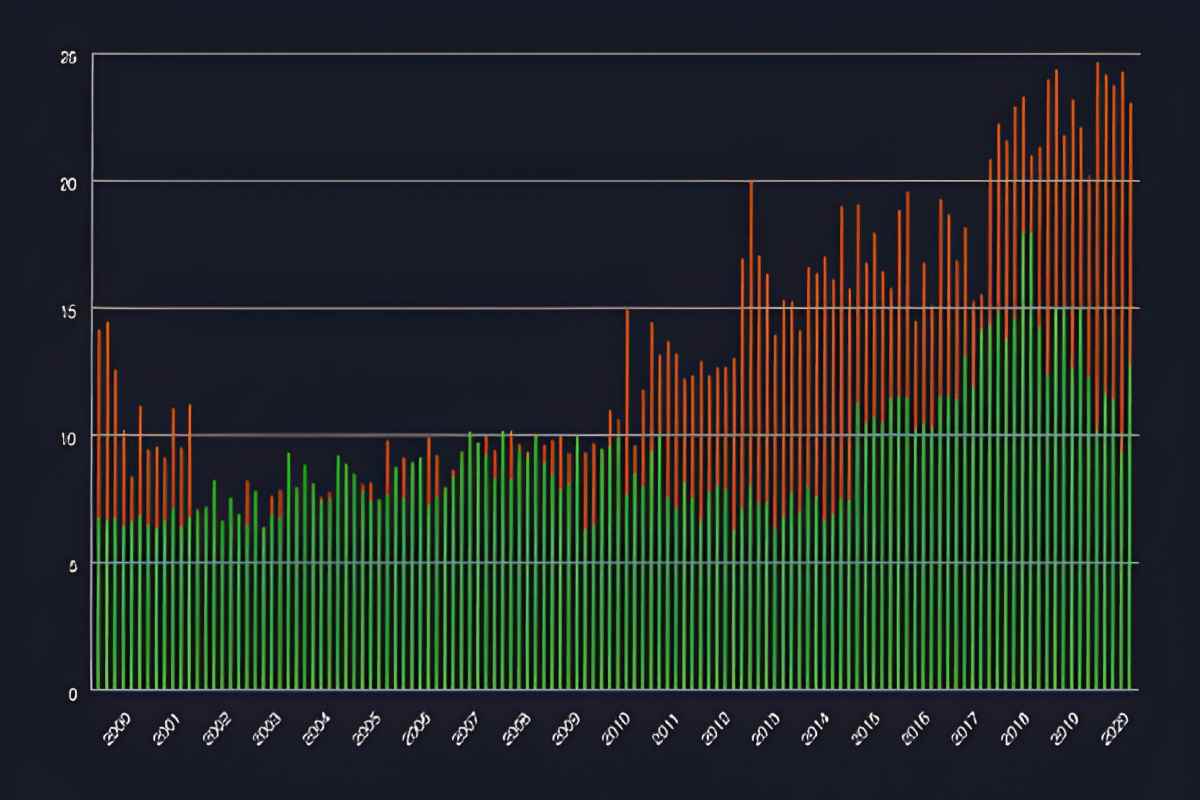Select the 2003 x-axis year label
Screen dimensions: 1200x800
tap(267, 726)
